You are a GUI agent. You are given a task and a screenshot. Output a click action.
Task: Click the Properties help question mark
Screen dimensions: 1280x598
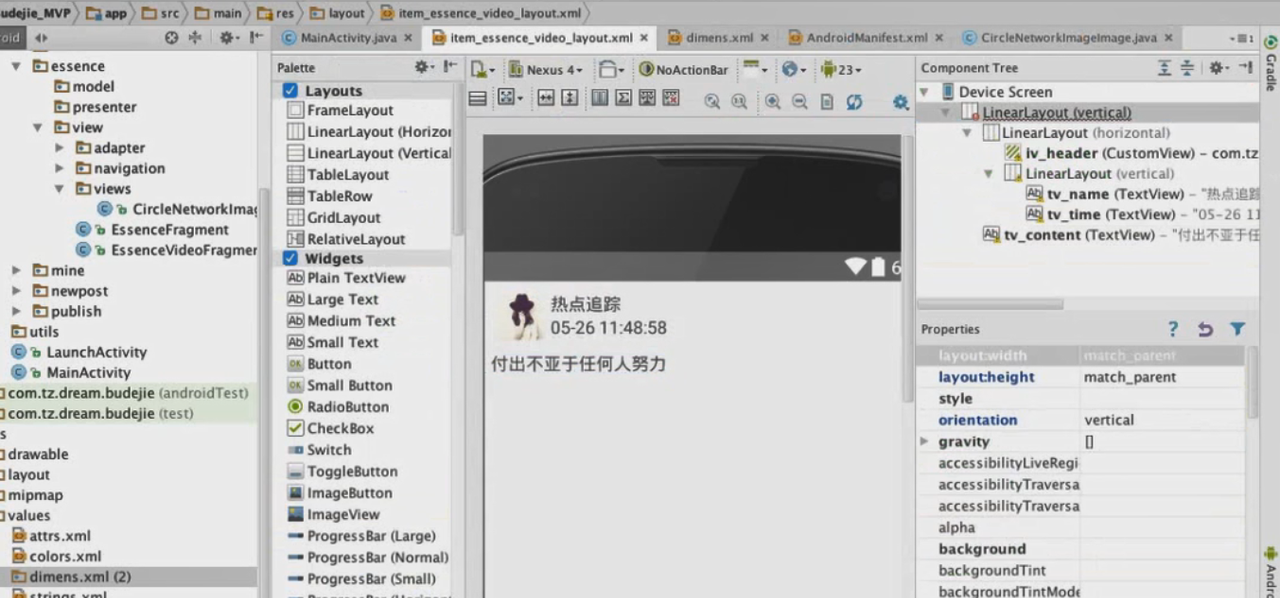click(x=1172, y=329)
